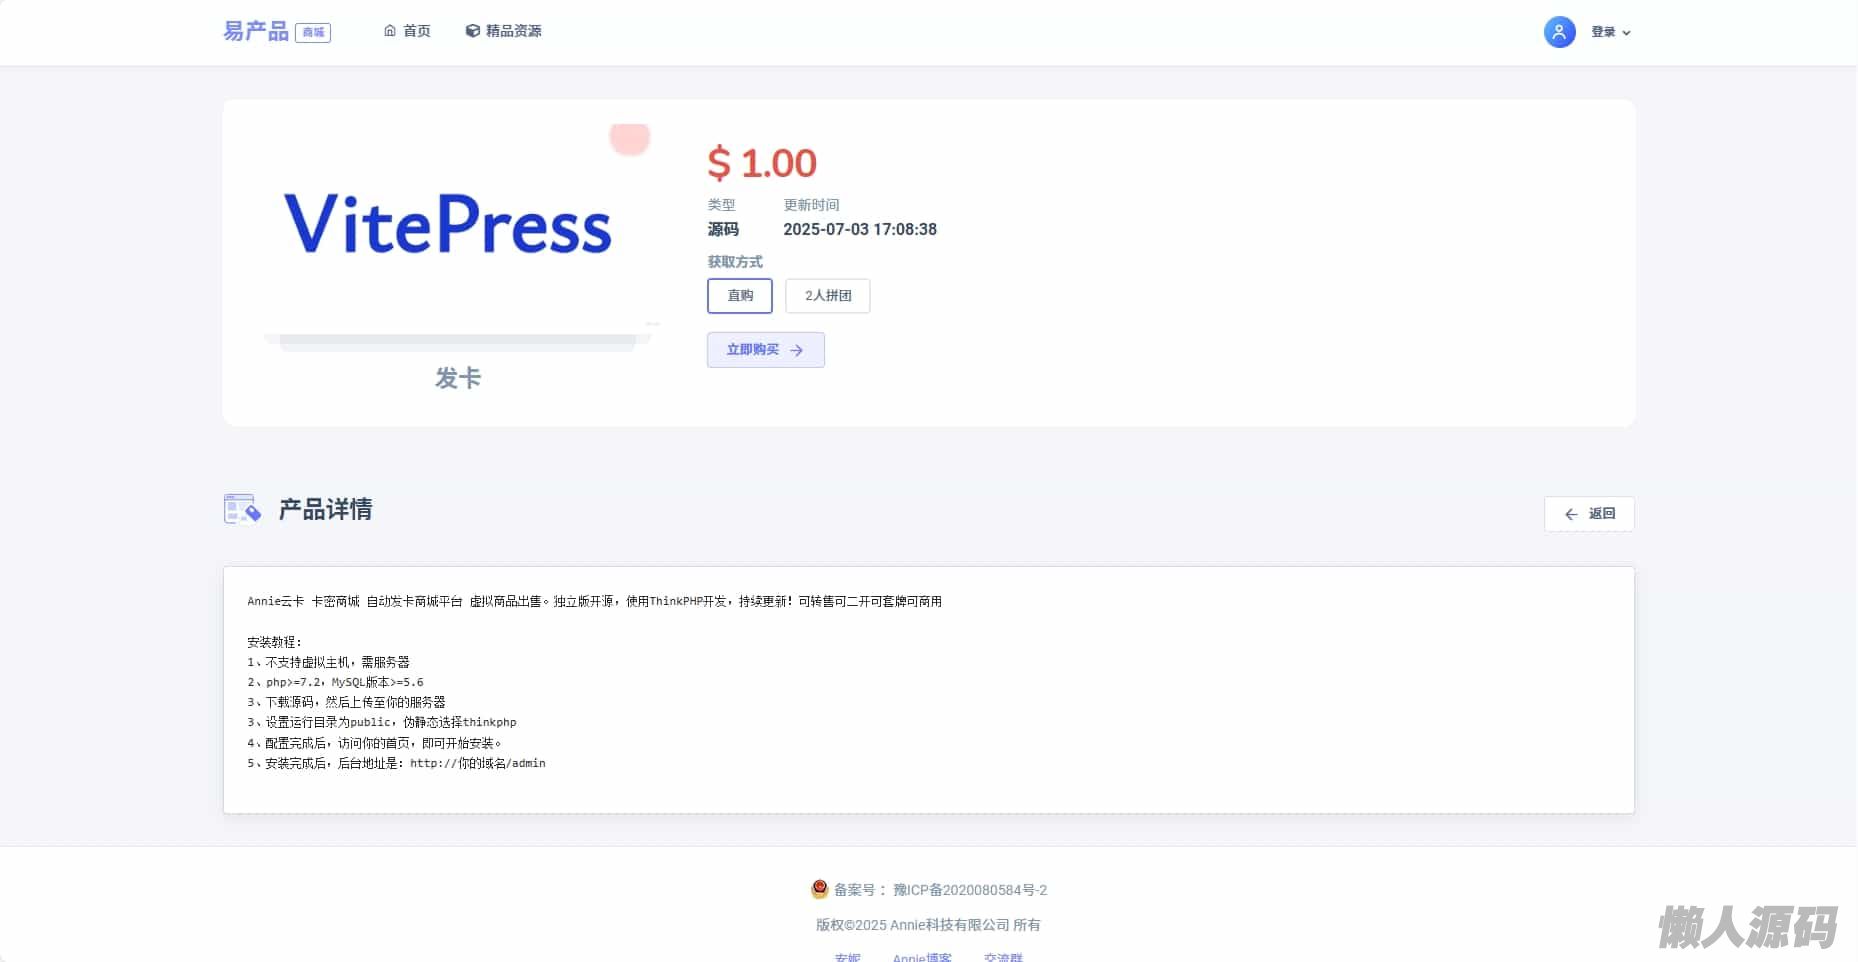Click the 立即购买 buy now button
Screen dimensions: 1858x962
coord(766,350)
